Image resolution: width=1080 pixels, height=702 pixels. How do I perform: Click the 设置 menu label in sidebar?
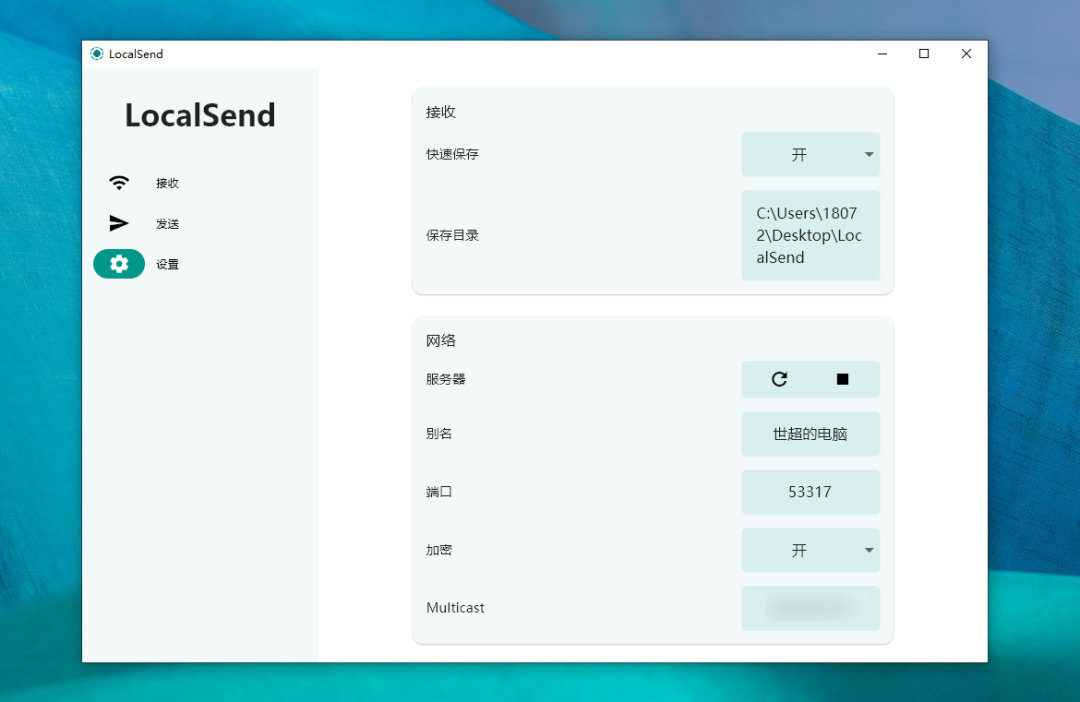[167, 265]
